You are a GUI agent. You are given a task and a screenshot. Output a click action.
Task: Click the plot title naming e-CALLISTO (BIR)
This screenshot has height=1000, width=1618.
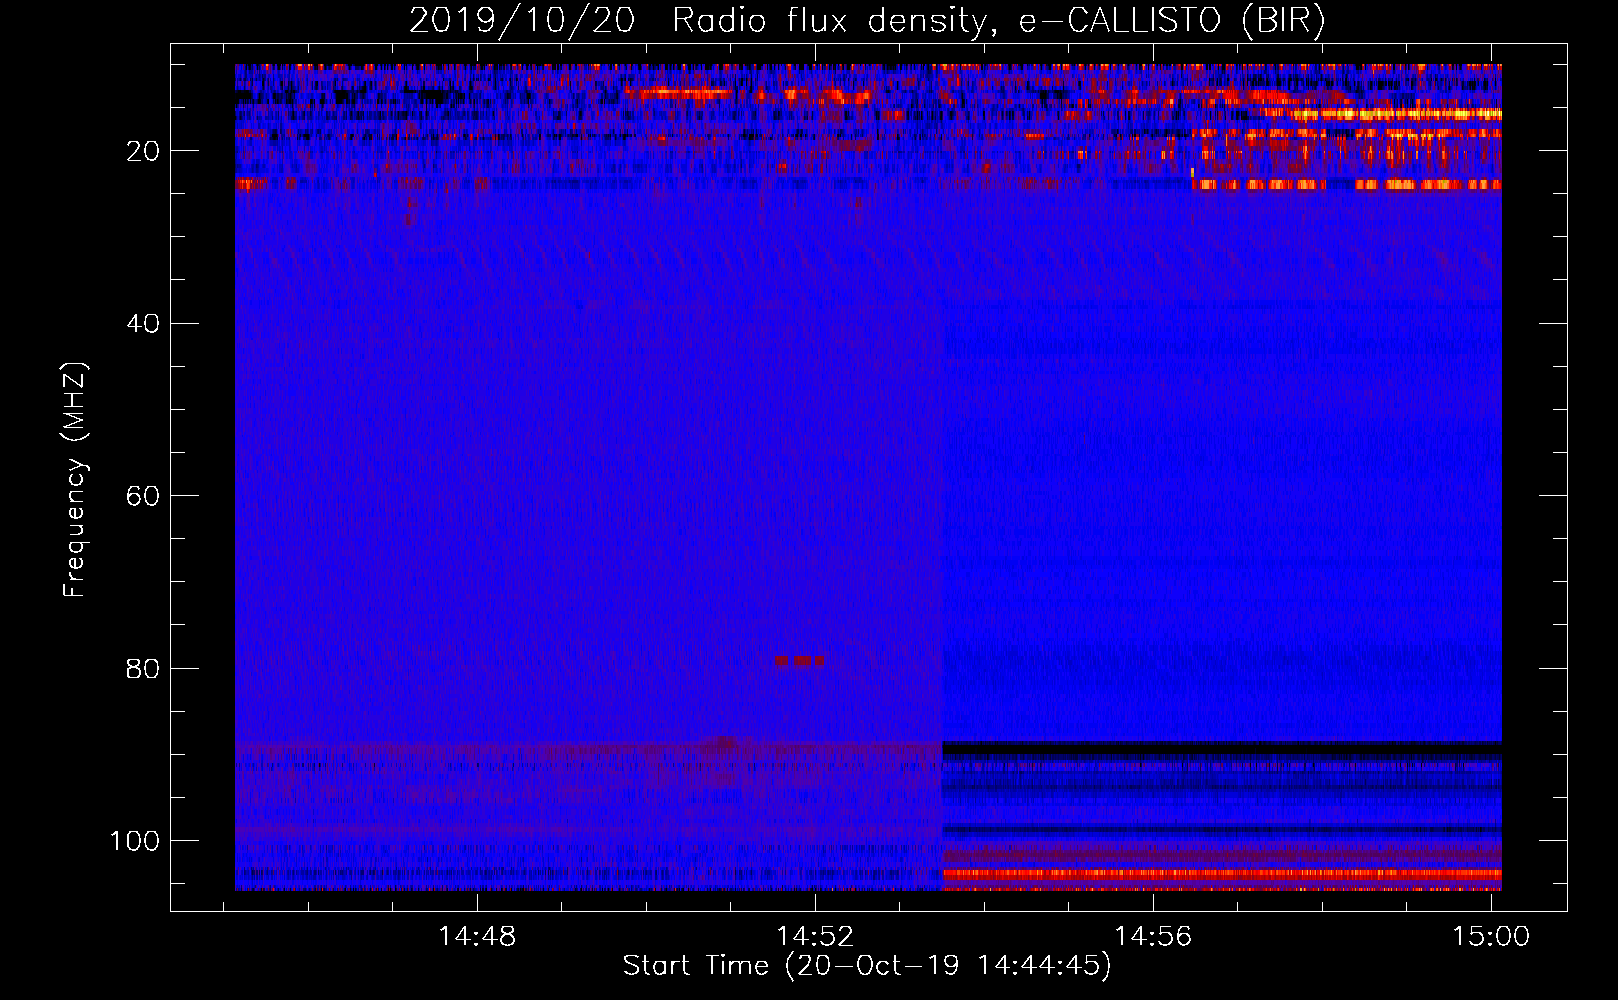(867, 20)
